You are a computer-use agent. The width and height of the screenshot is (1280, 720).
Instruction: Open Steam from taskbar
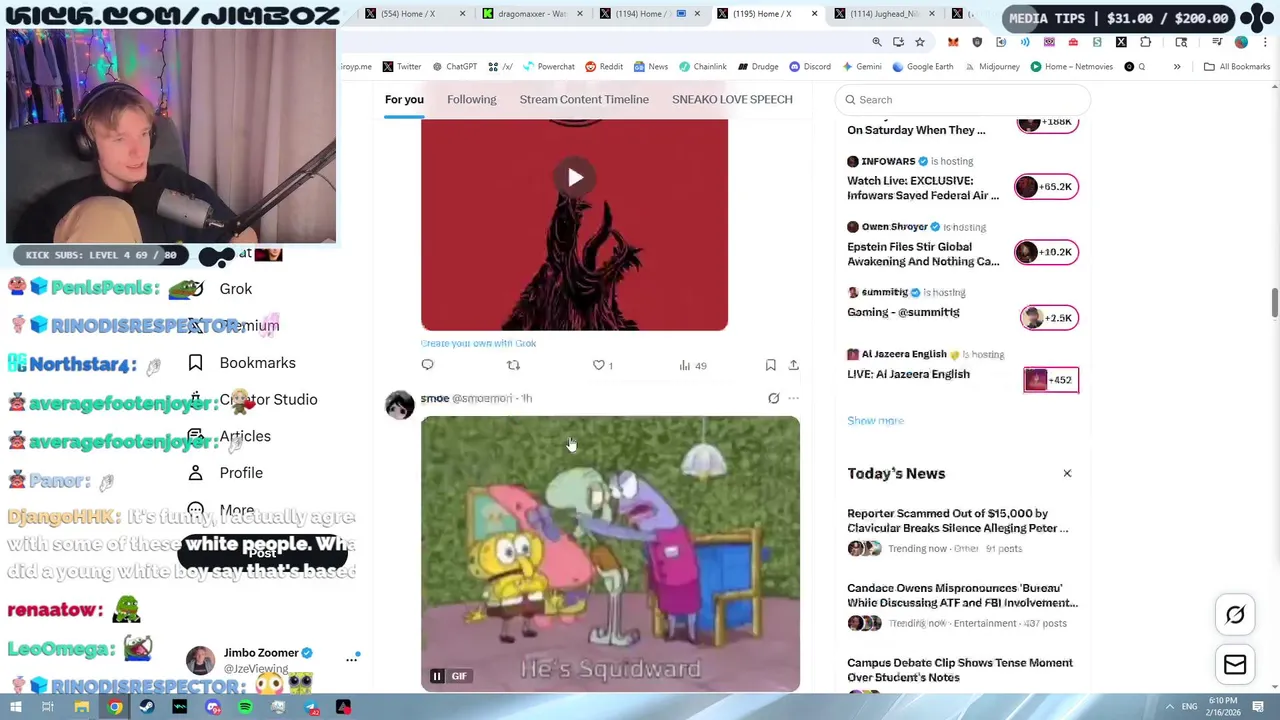pos(147,707)
